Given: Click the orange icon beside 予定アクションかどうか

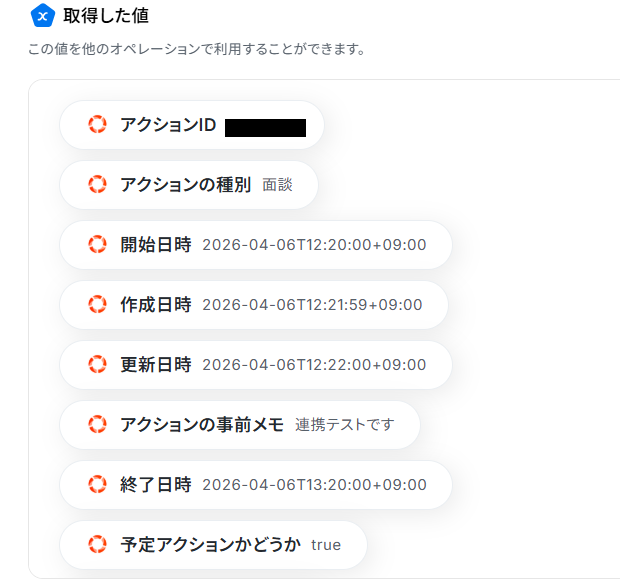Looking at the screenshot, I should [x=97, y=545].
